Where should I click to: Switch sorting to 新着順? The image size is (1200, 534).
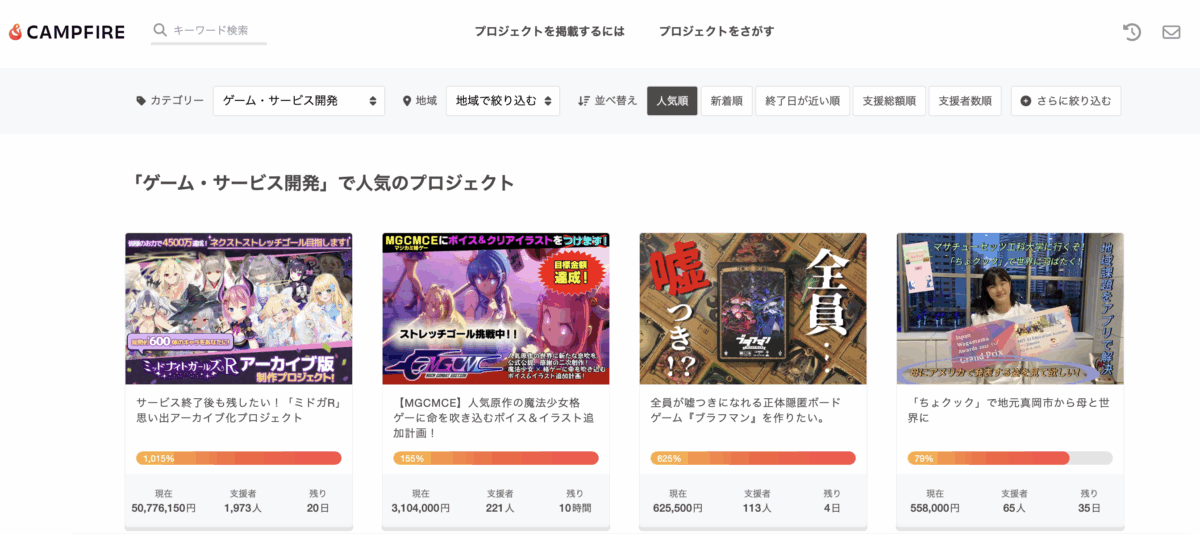[x=726, y=101]
